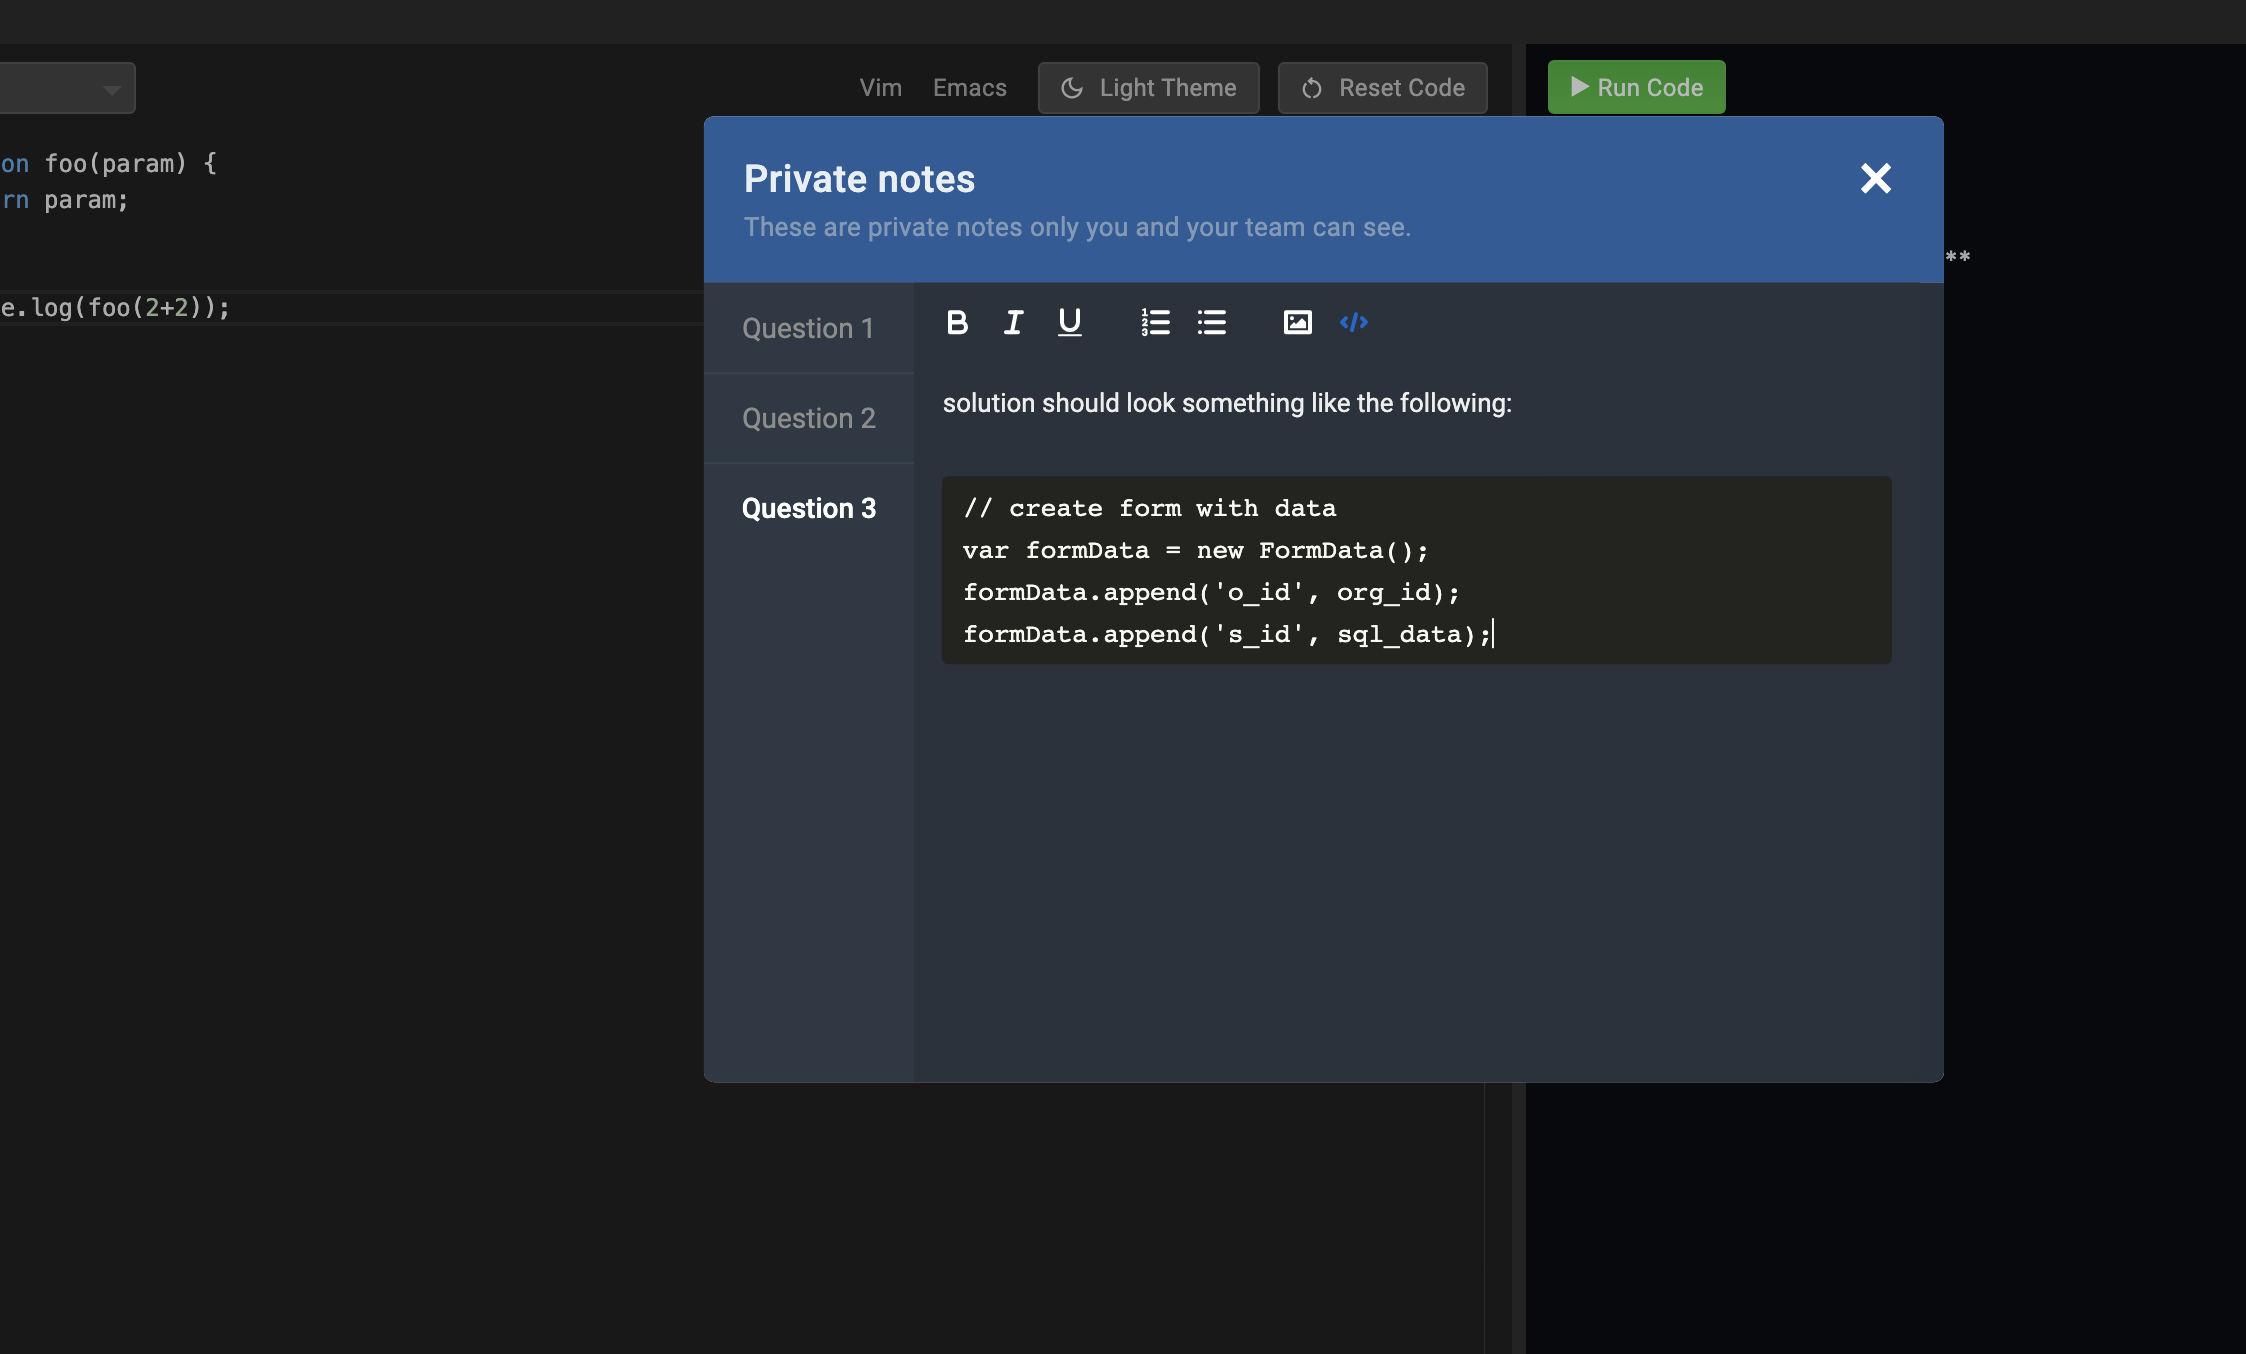2246x1354 pixels.
Task: Run the code with Run Code
Action: click(x=1636, y=87)
